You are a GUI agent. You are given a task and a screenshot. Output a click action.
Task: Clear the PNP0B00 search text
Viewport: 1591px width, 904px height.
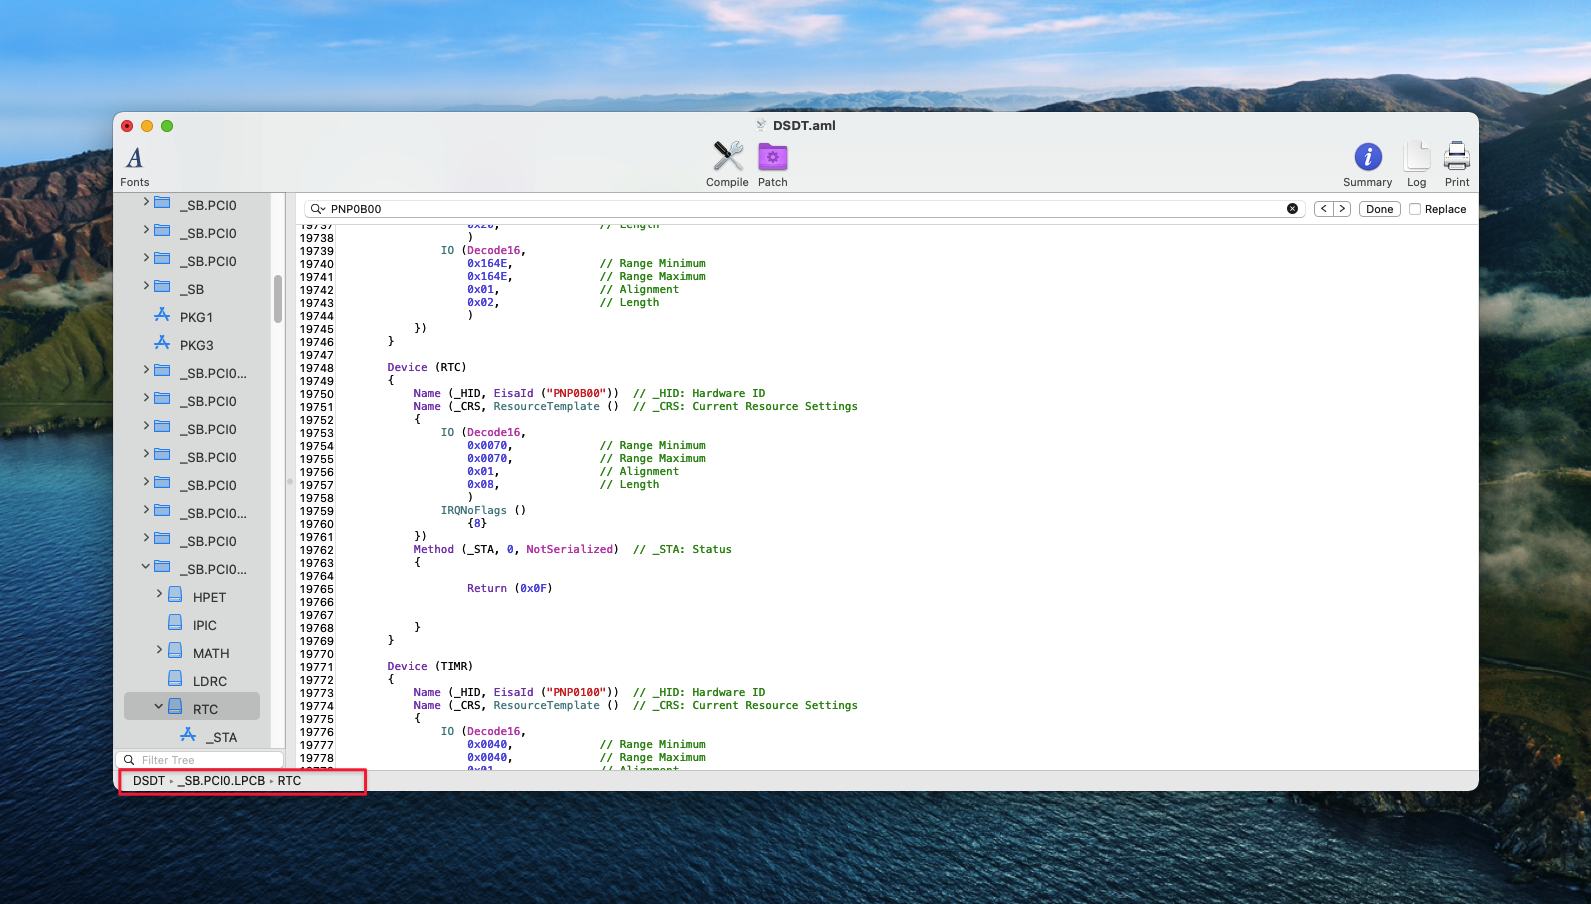[x=1292, y=209]
